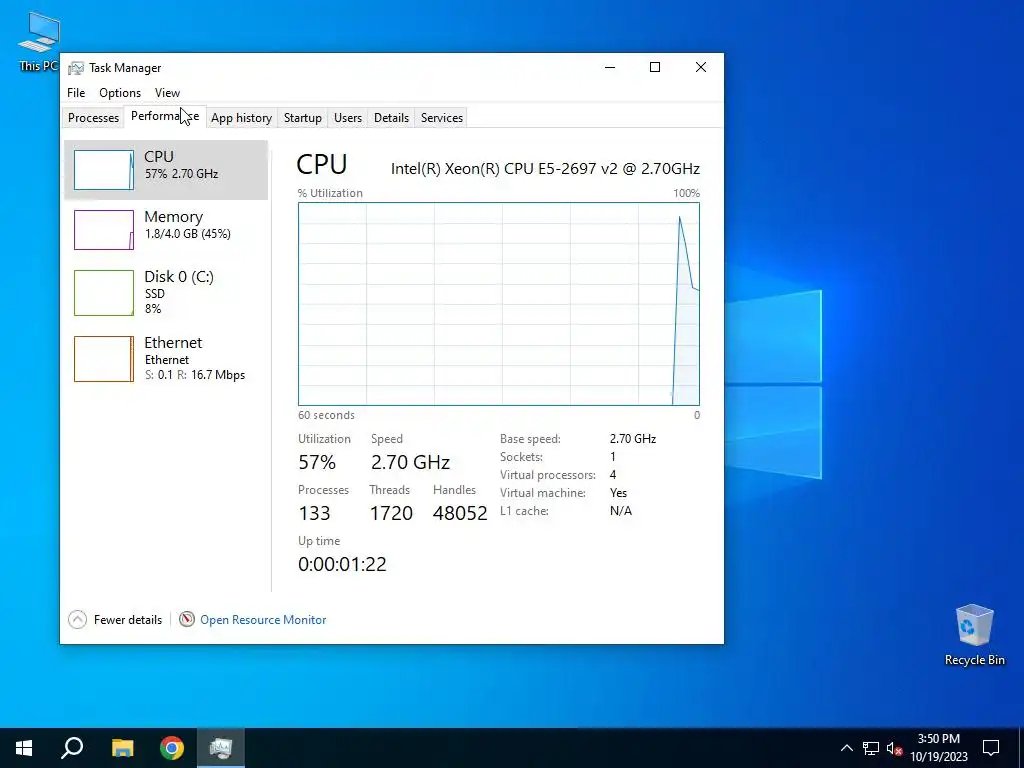Click the 2.70 GHz speed value
This screenshot has width=1024, height=768.
(x=410, y=462)
